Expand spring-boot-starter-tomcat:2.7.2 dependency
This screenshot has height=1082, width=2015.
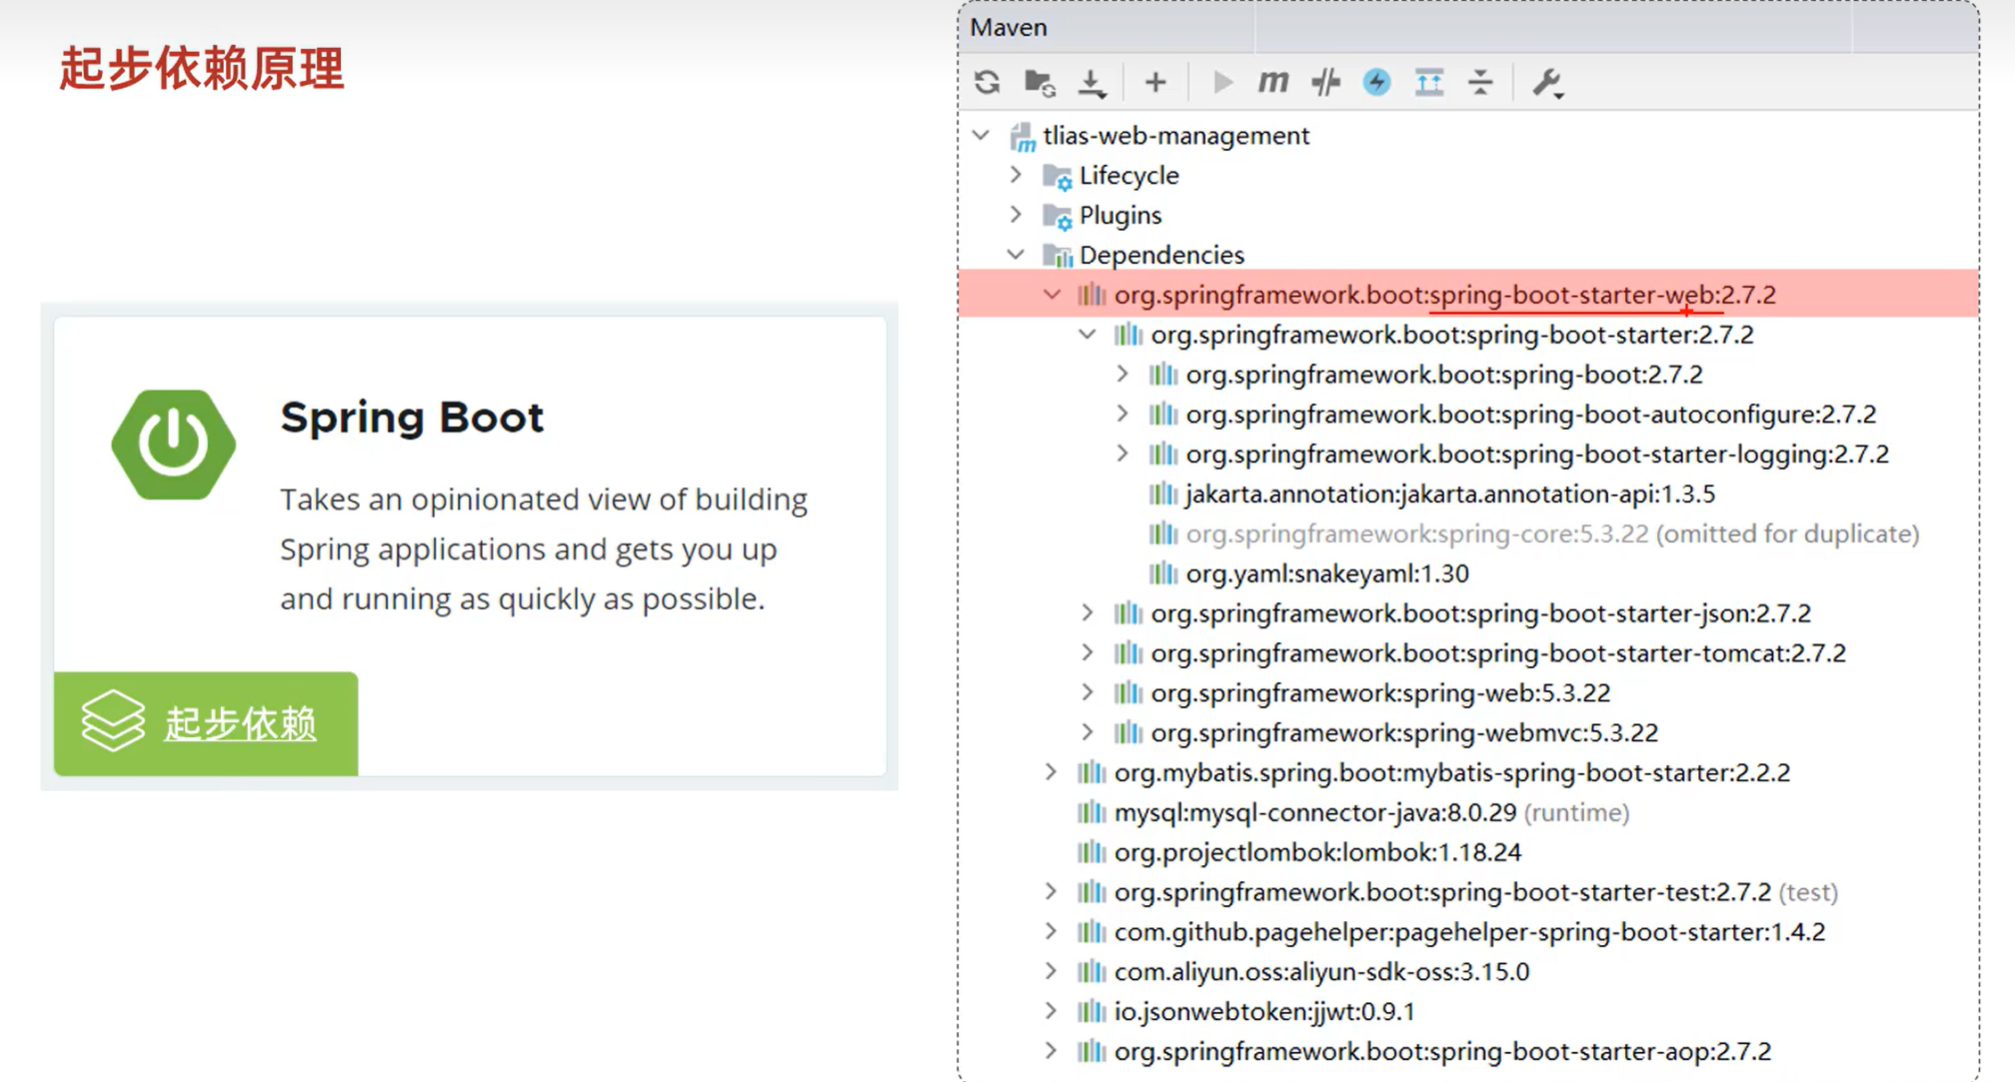(x=1088, y=653)
